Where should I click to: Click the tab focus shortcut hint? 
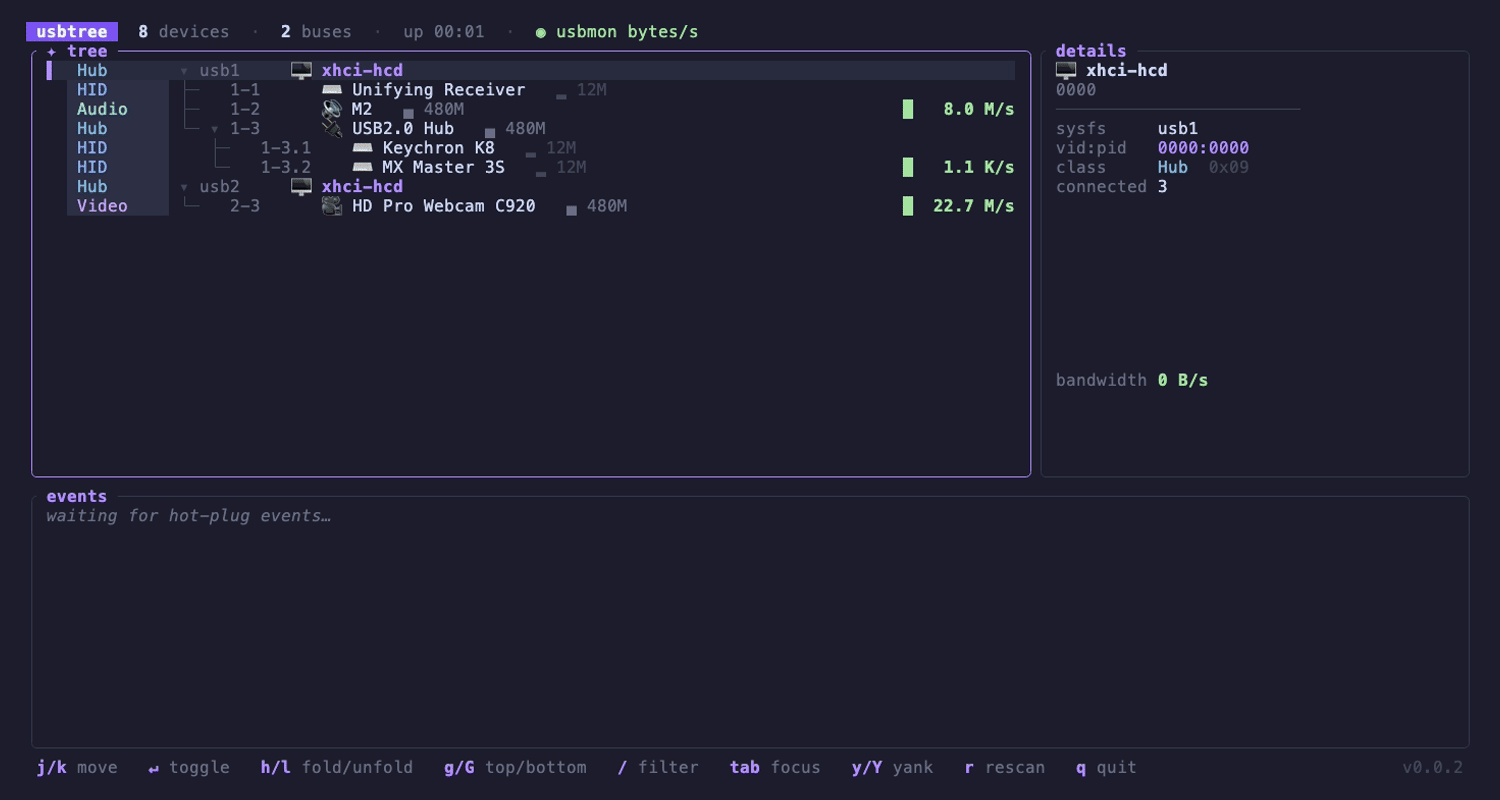coord(775,768)
